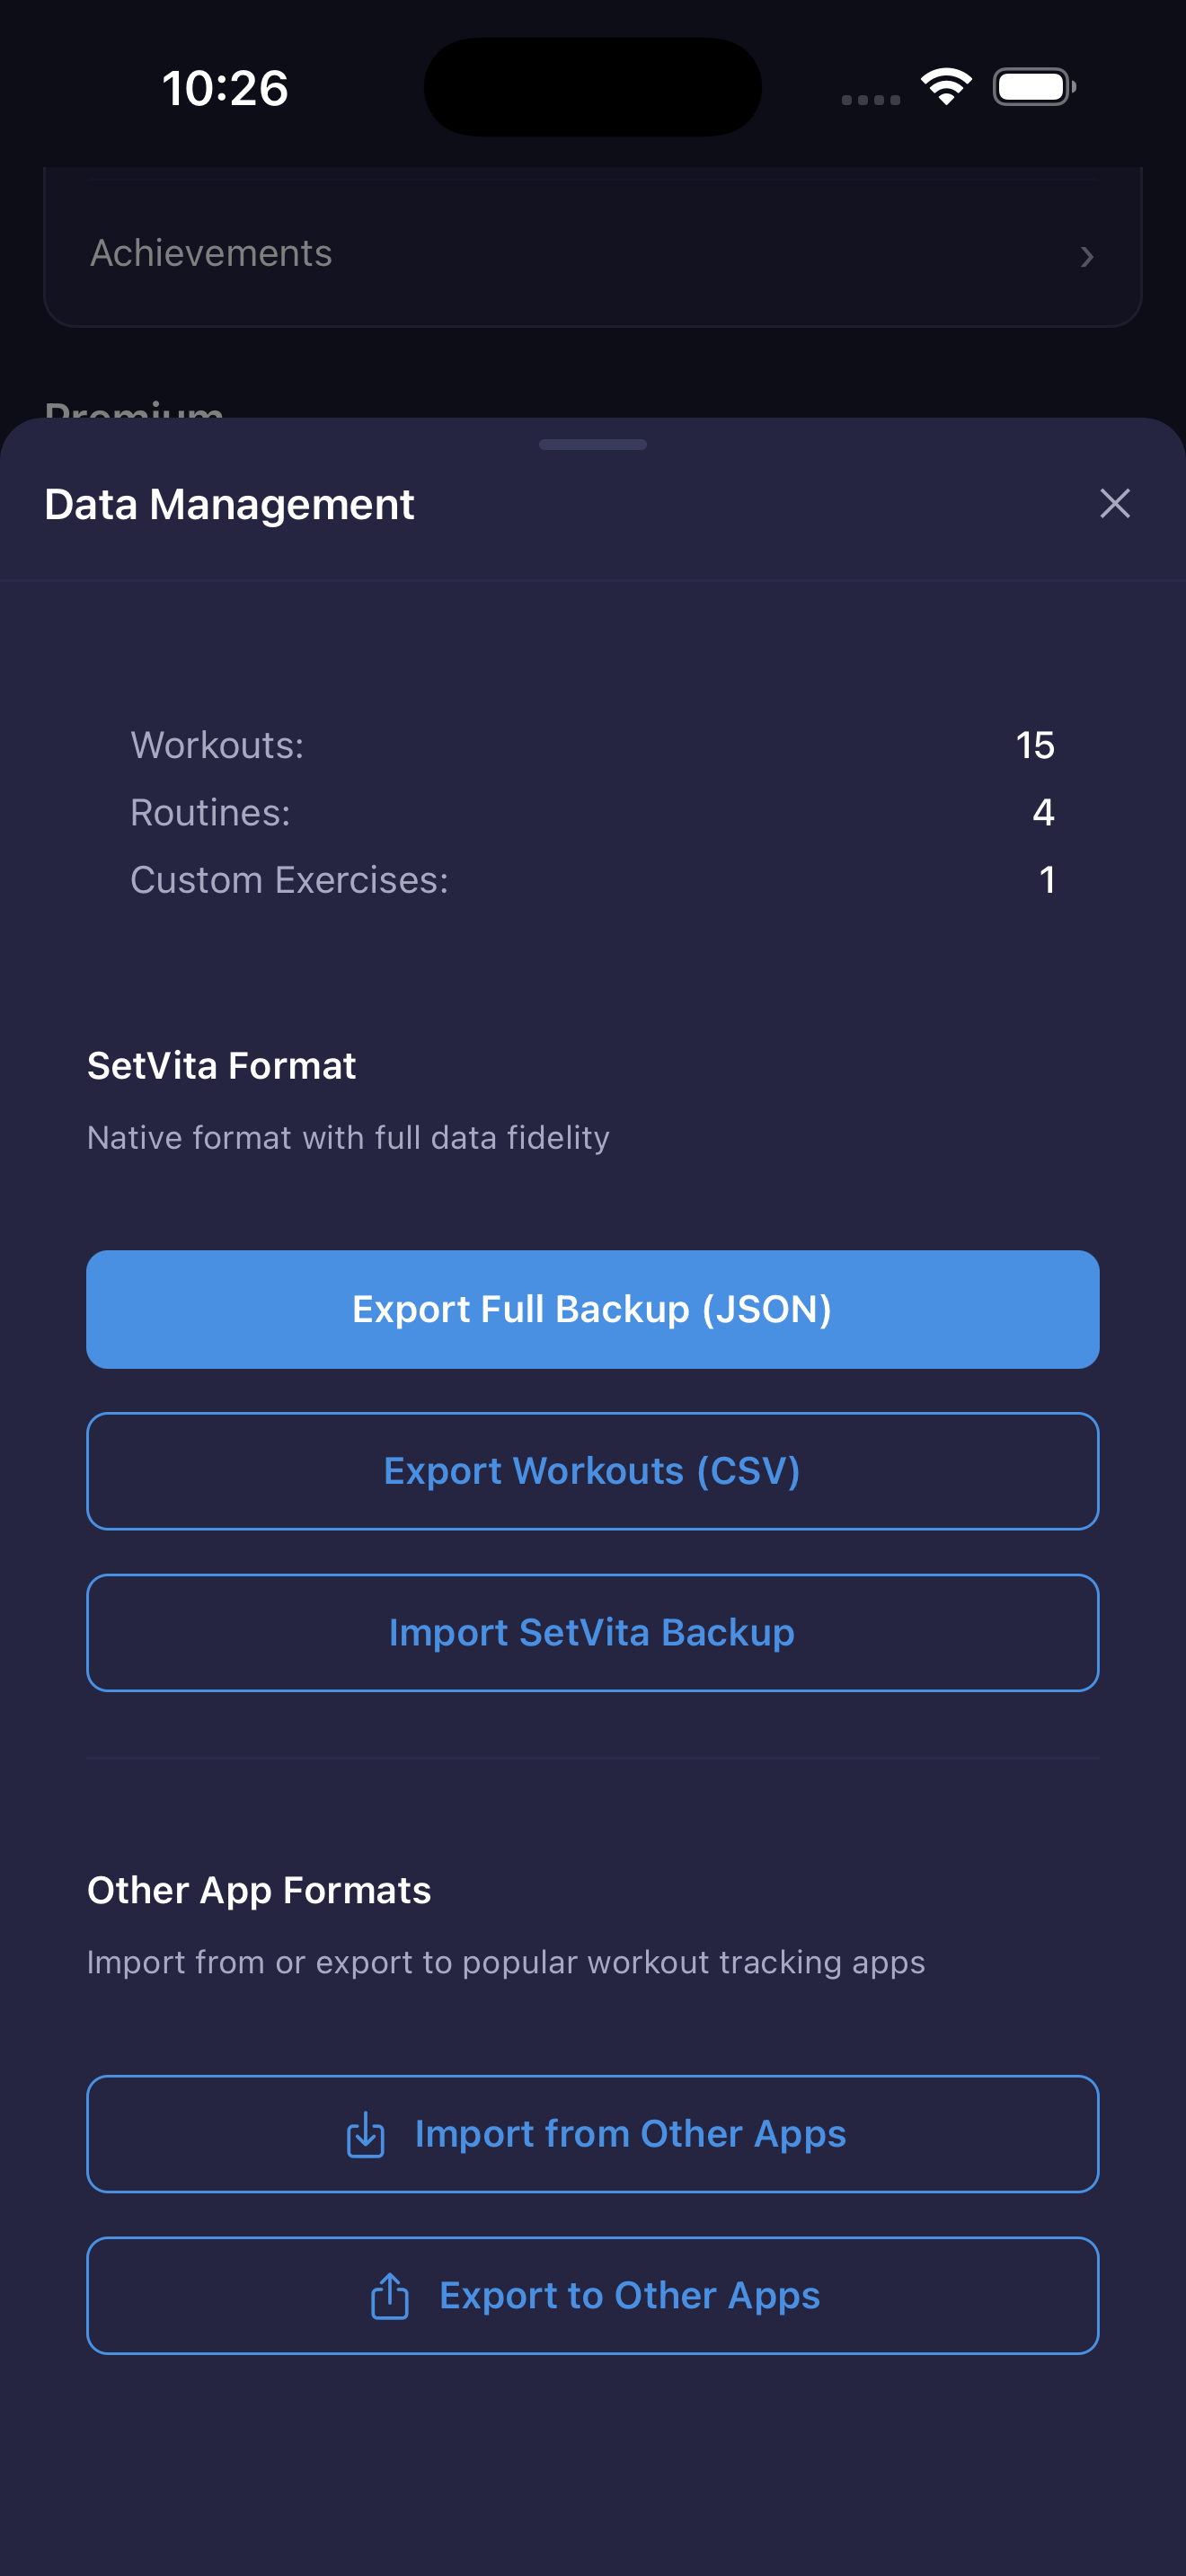The height and width of the screenshot is (2576, 1186).
Task: Open Export to Other Apps
Action: [x=592, y=2295]
